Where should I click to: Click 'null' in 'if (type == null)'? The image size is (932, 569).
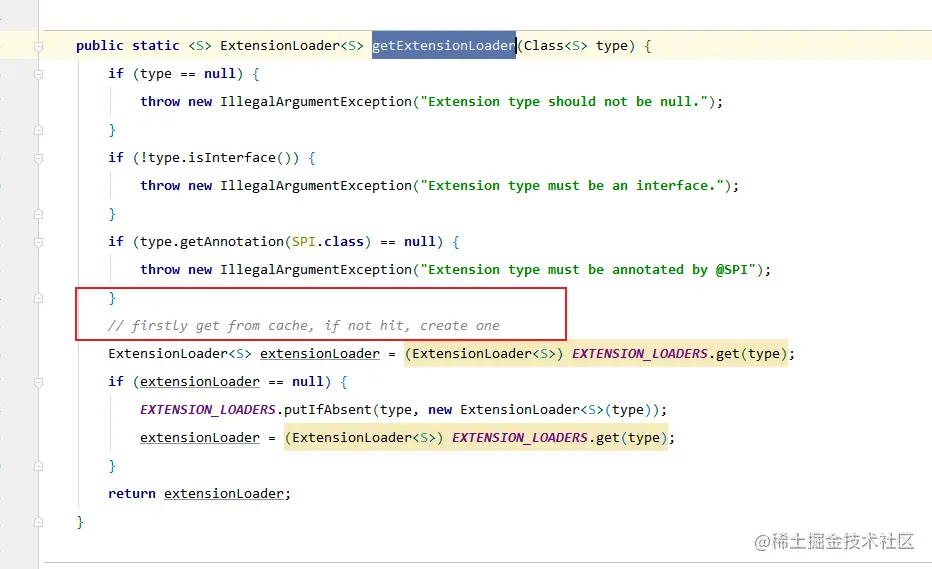tap(220, 74)
